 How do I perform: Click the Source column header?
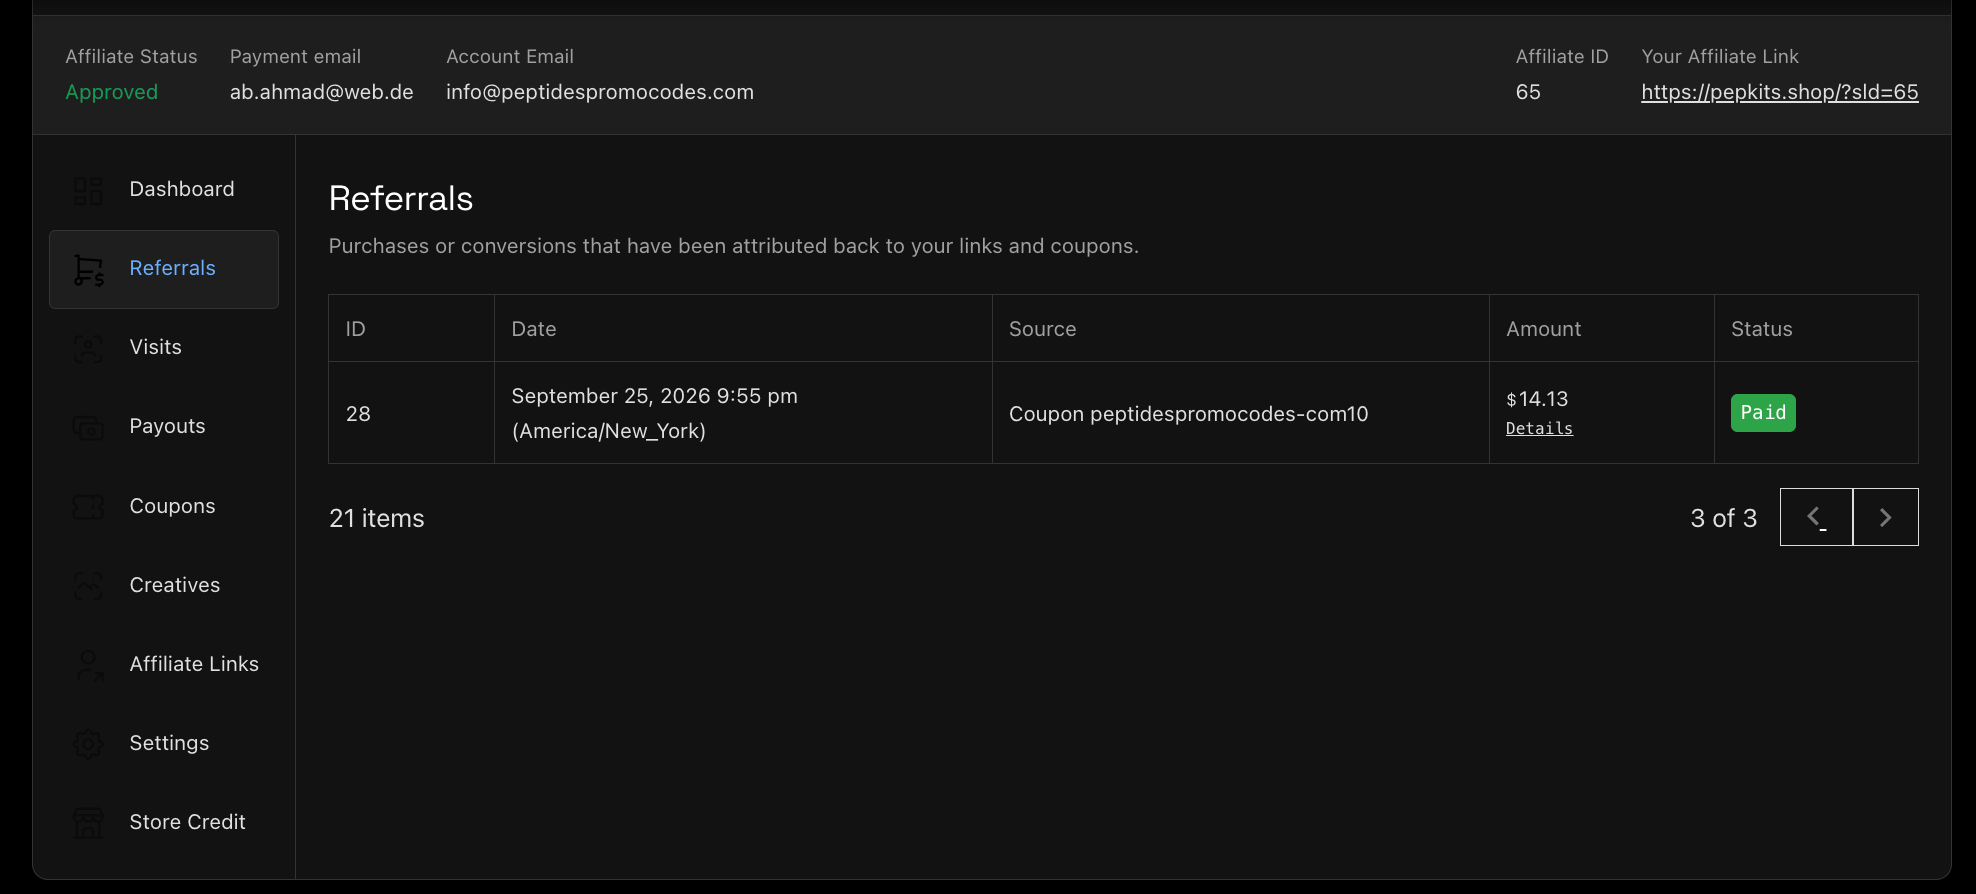[x=1241, y=329]
